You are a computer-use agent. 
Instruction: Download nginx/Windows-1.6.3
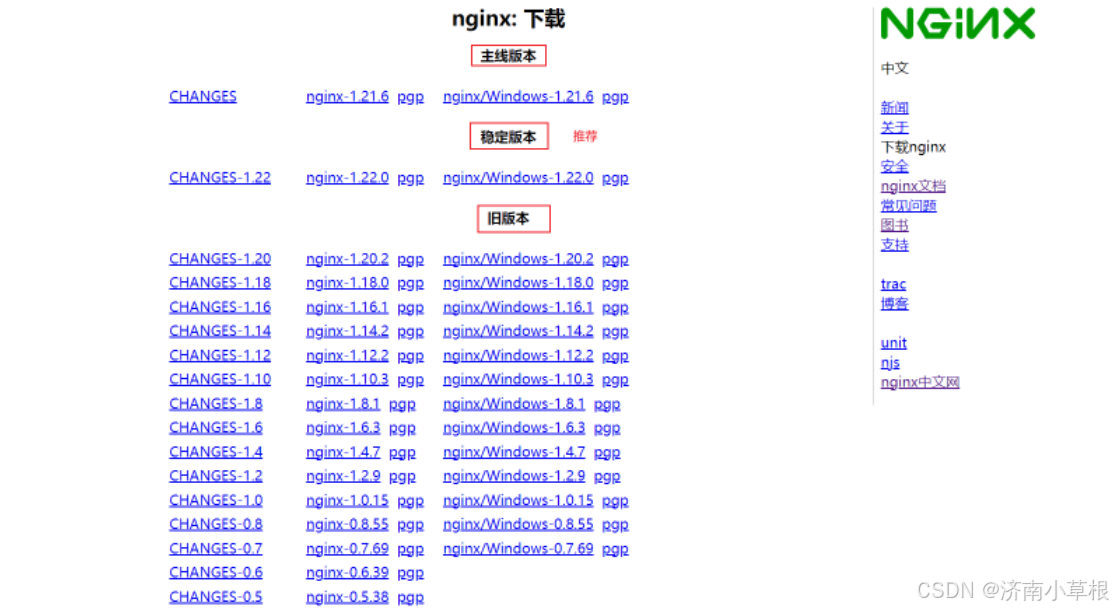click(514, 427)
